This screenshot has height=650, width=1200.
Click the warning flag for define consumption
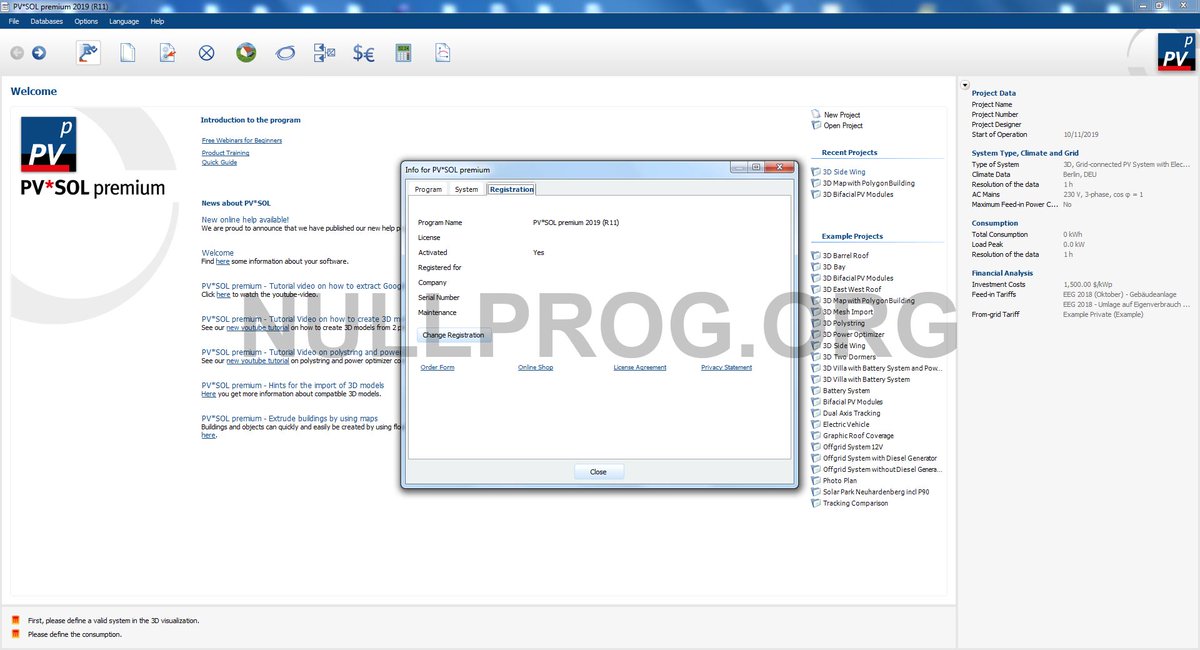[15, 634]
